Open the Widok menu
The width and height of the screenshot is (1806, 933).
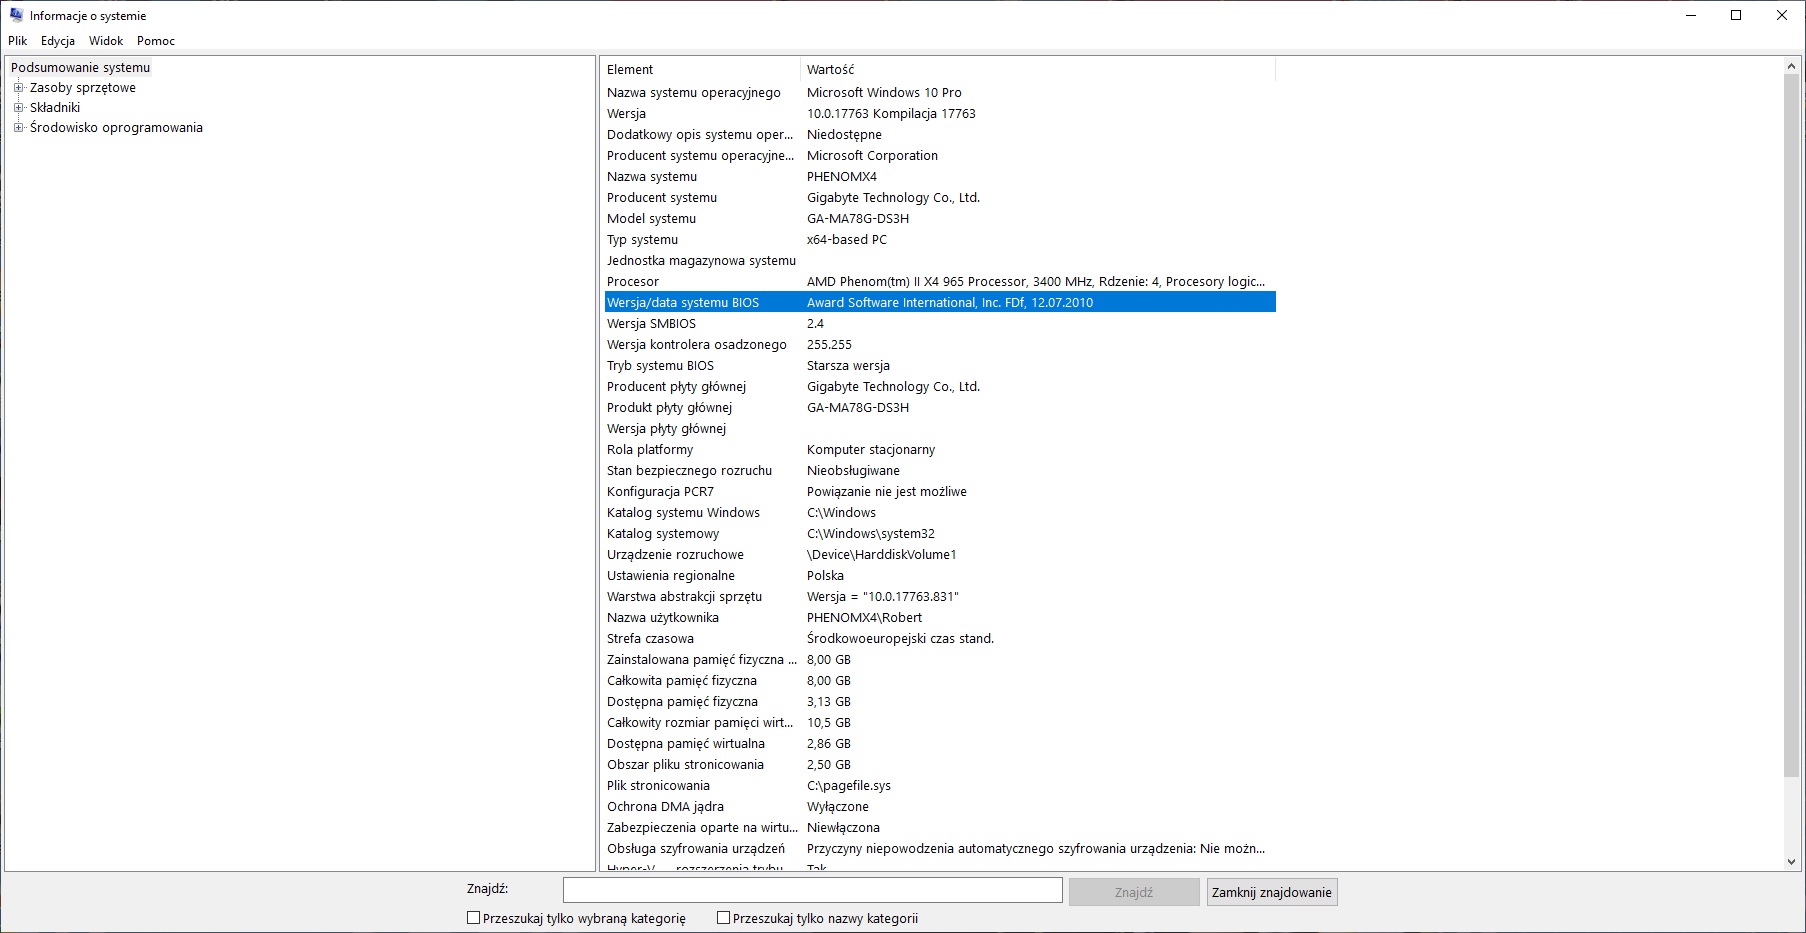coord(106,41)
